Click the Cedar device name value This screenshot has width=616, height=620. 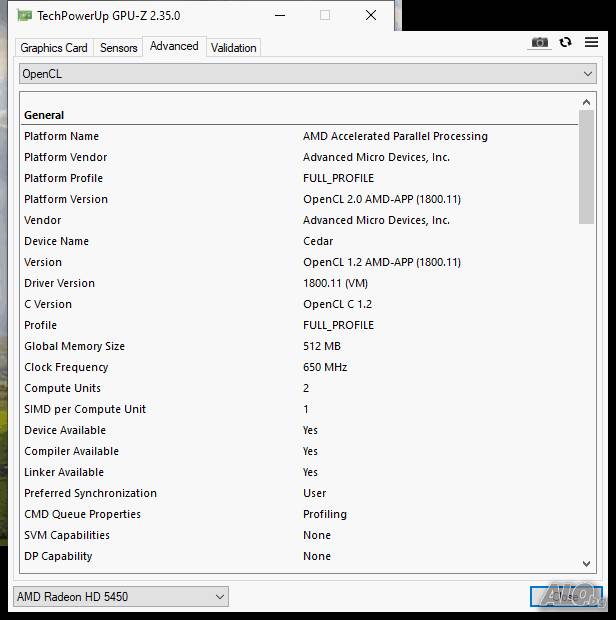pyautogui.click(x=318, y=241)
